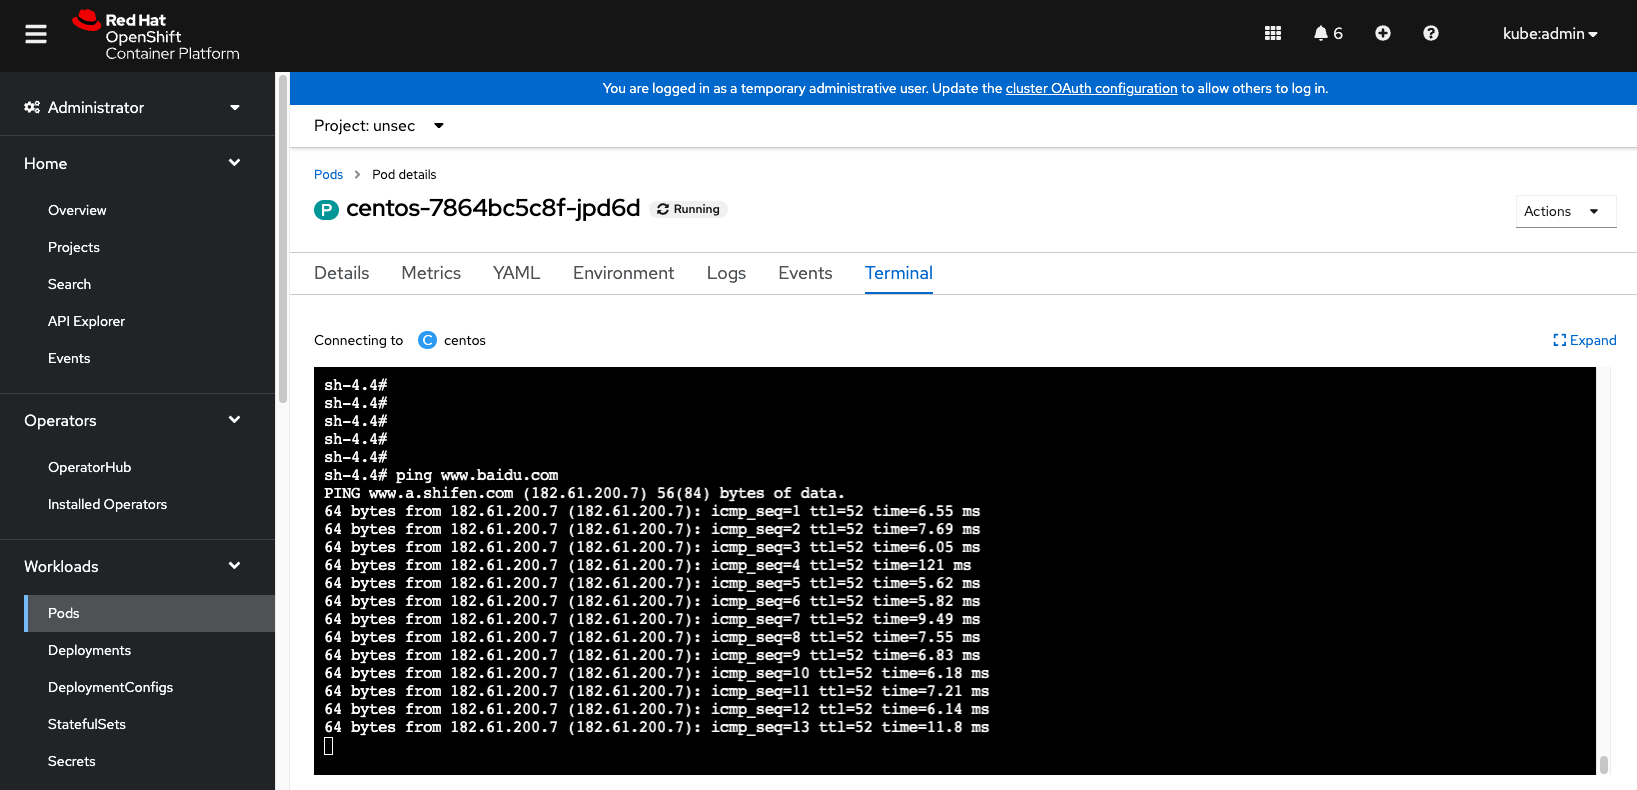Click the Red Hat OpenShift logo
This screenshot has width=1637, height=790.
(x=156, y=36)
